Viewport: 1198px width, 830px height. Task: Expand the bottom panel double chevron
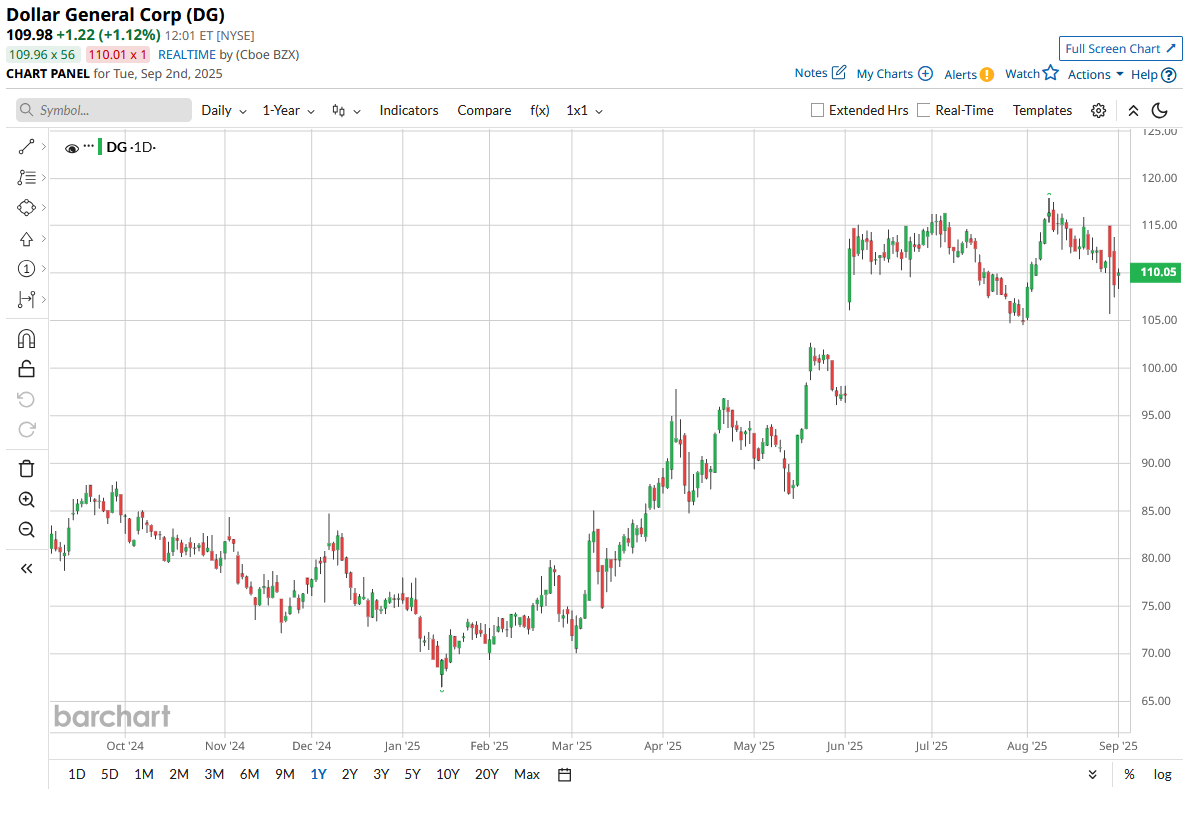(x=1093, y=775)
